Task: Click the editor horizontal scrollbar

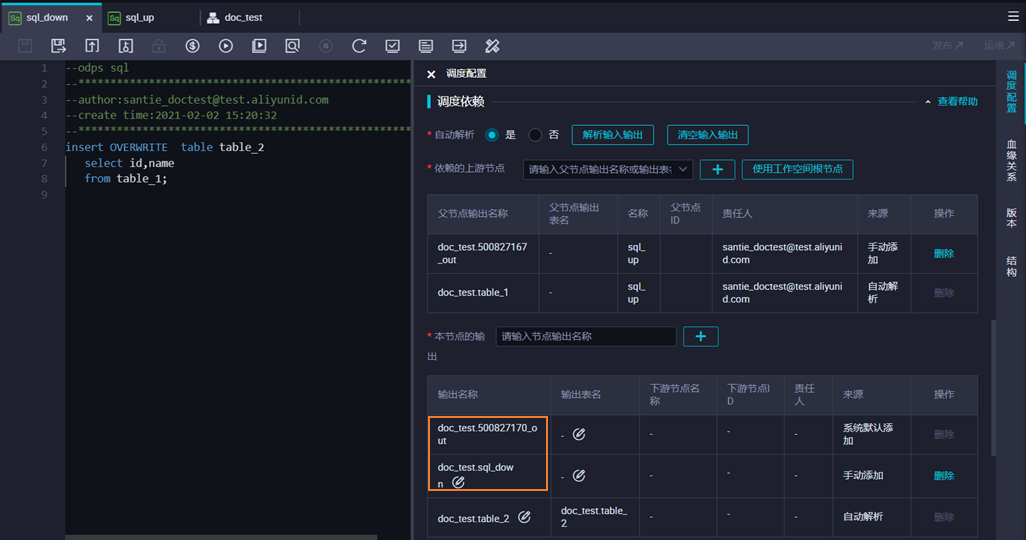Action: coord(221,537)
